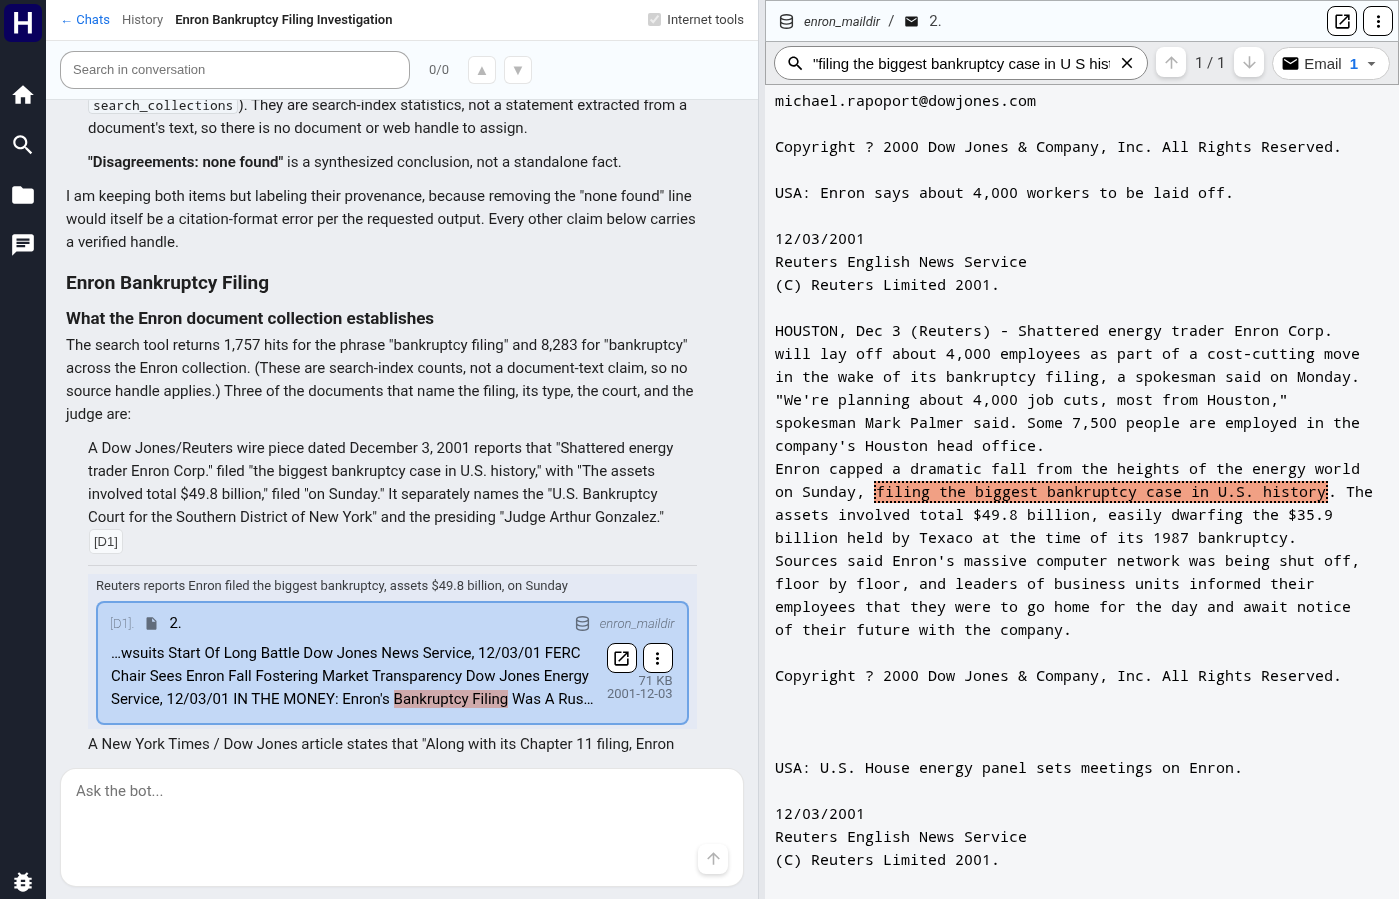The height and width of the screenshot is (900, 1400).
Task: Open more options on D1 citation card
Action: [x=658, y=658]
